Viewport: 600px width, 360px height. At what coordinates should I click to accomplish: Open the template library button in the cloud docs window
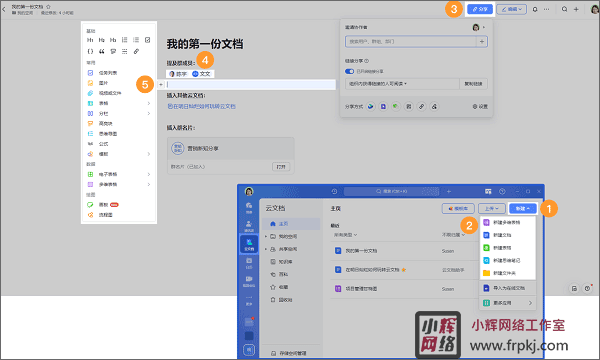[458, 209]
